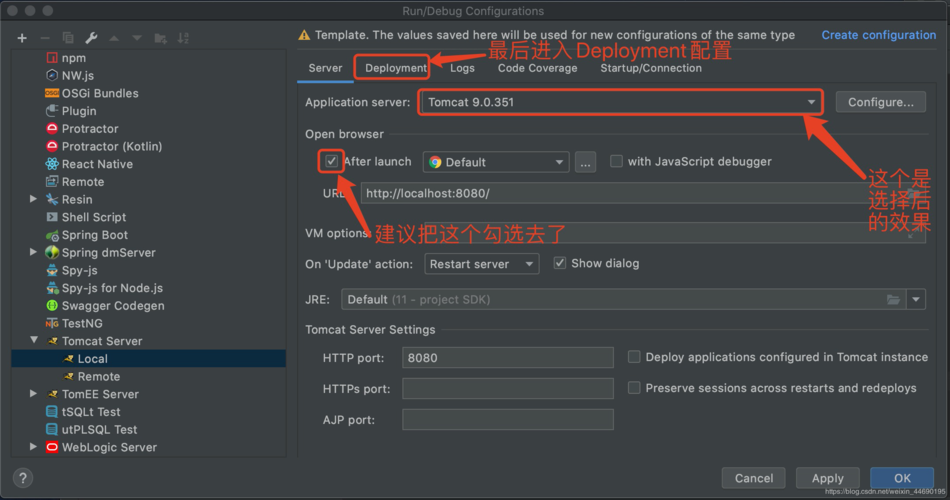Open the Application server dropdown

coord(621,102)
